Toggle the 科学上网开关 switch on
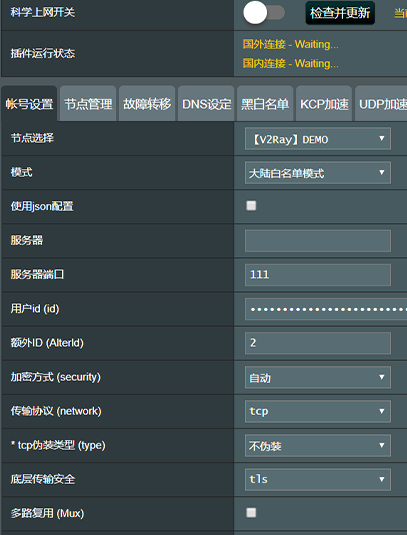Image resolution: width=407 pixels, height=535 pixels. tap(264, 13)
